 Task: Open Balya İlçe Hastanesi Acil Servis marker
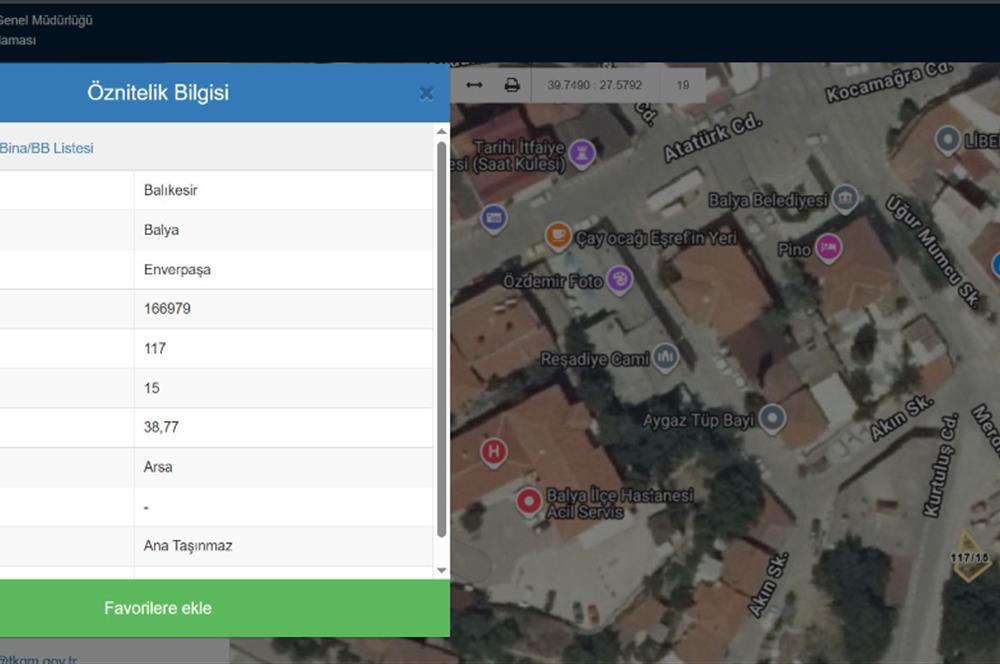[x=529, y=501]
